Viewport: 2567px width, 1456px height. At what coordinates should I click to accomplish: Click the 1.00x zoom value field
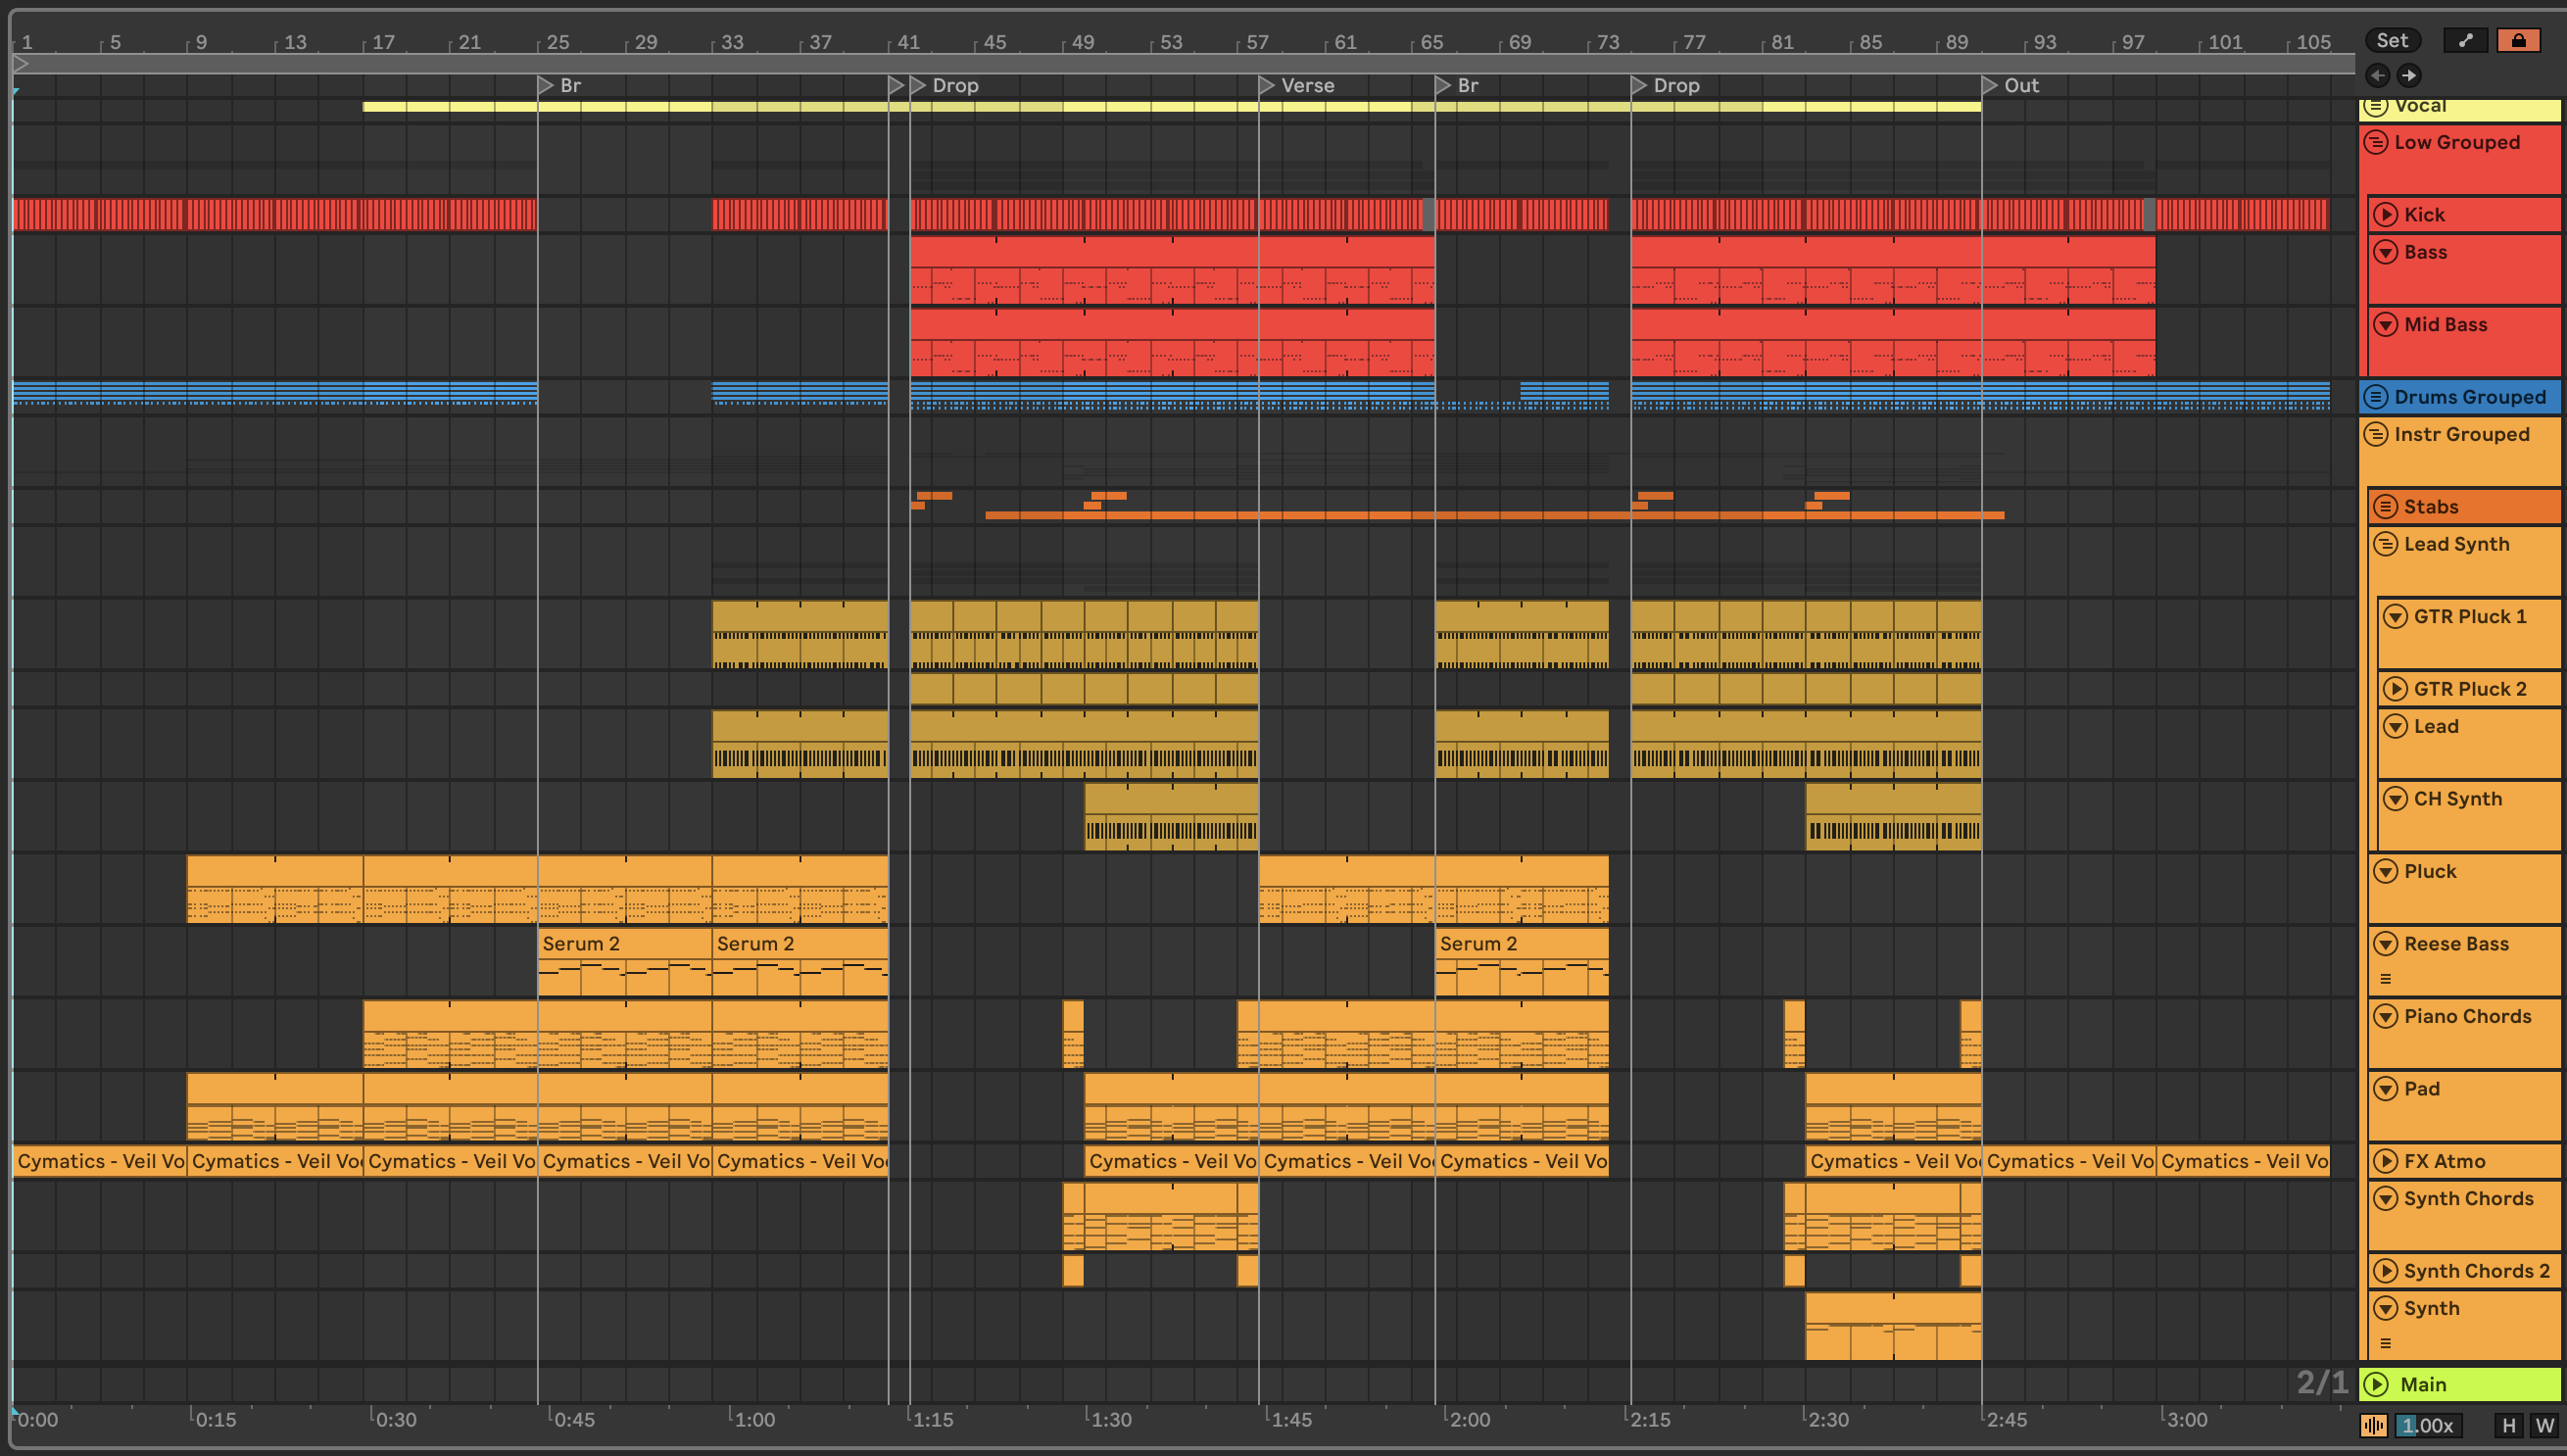point(2428,1425)
